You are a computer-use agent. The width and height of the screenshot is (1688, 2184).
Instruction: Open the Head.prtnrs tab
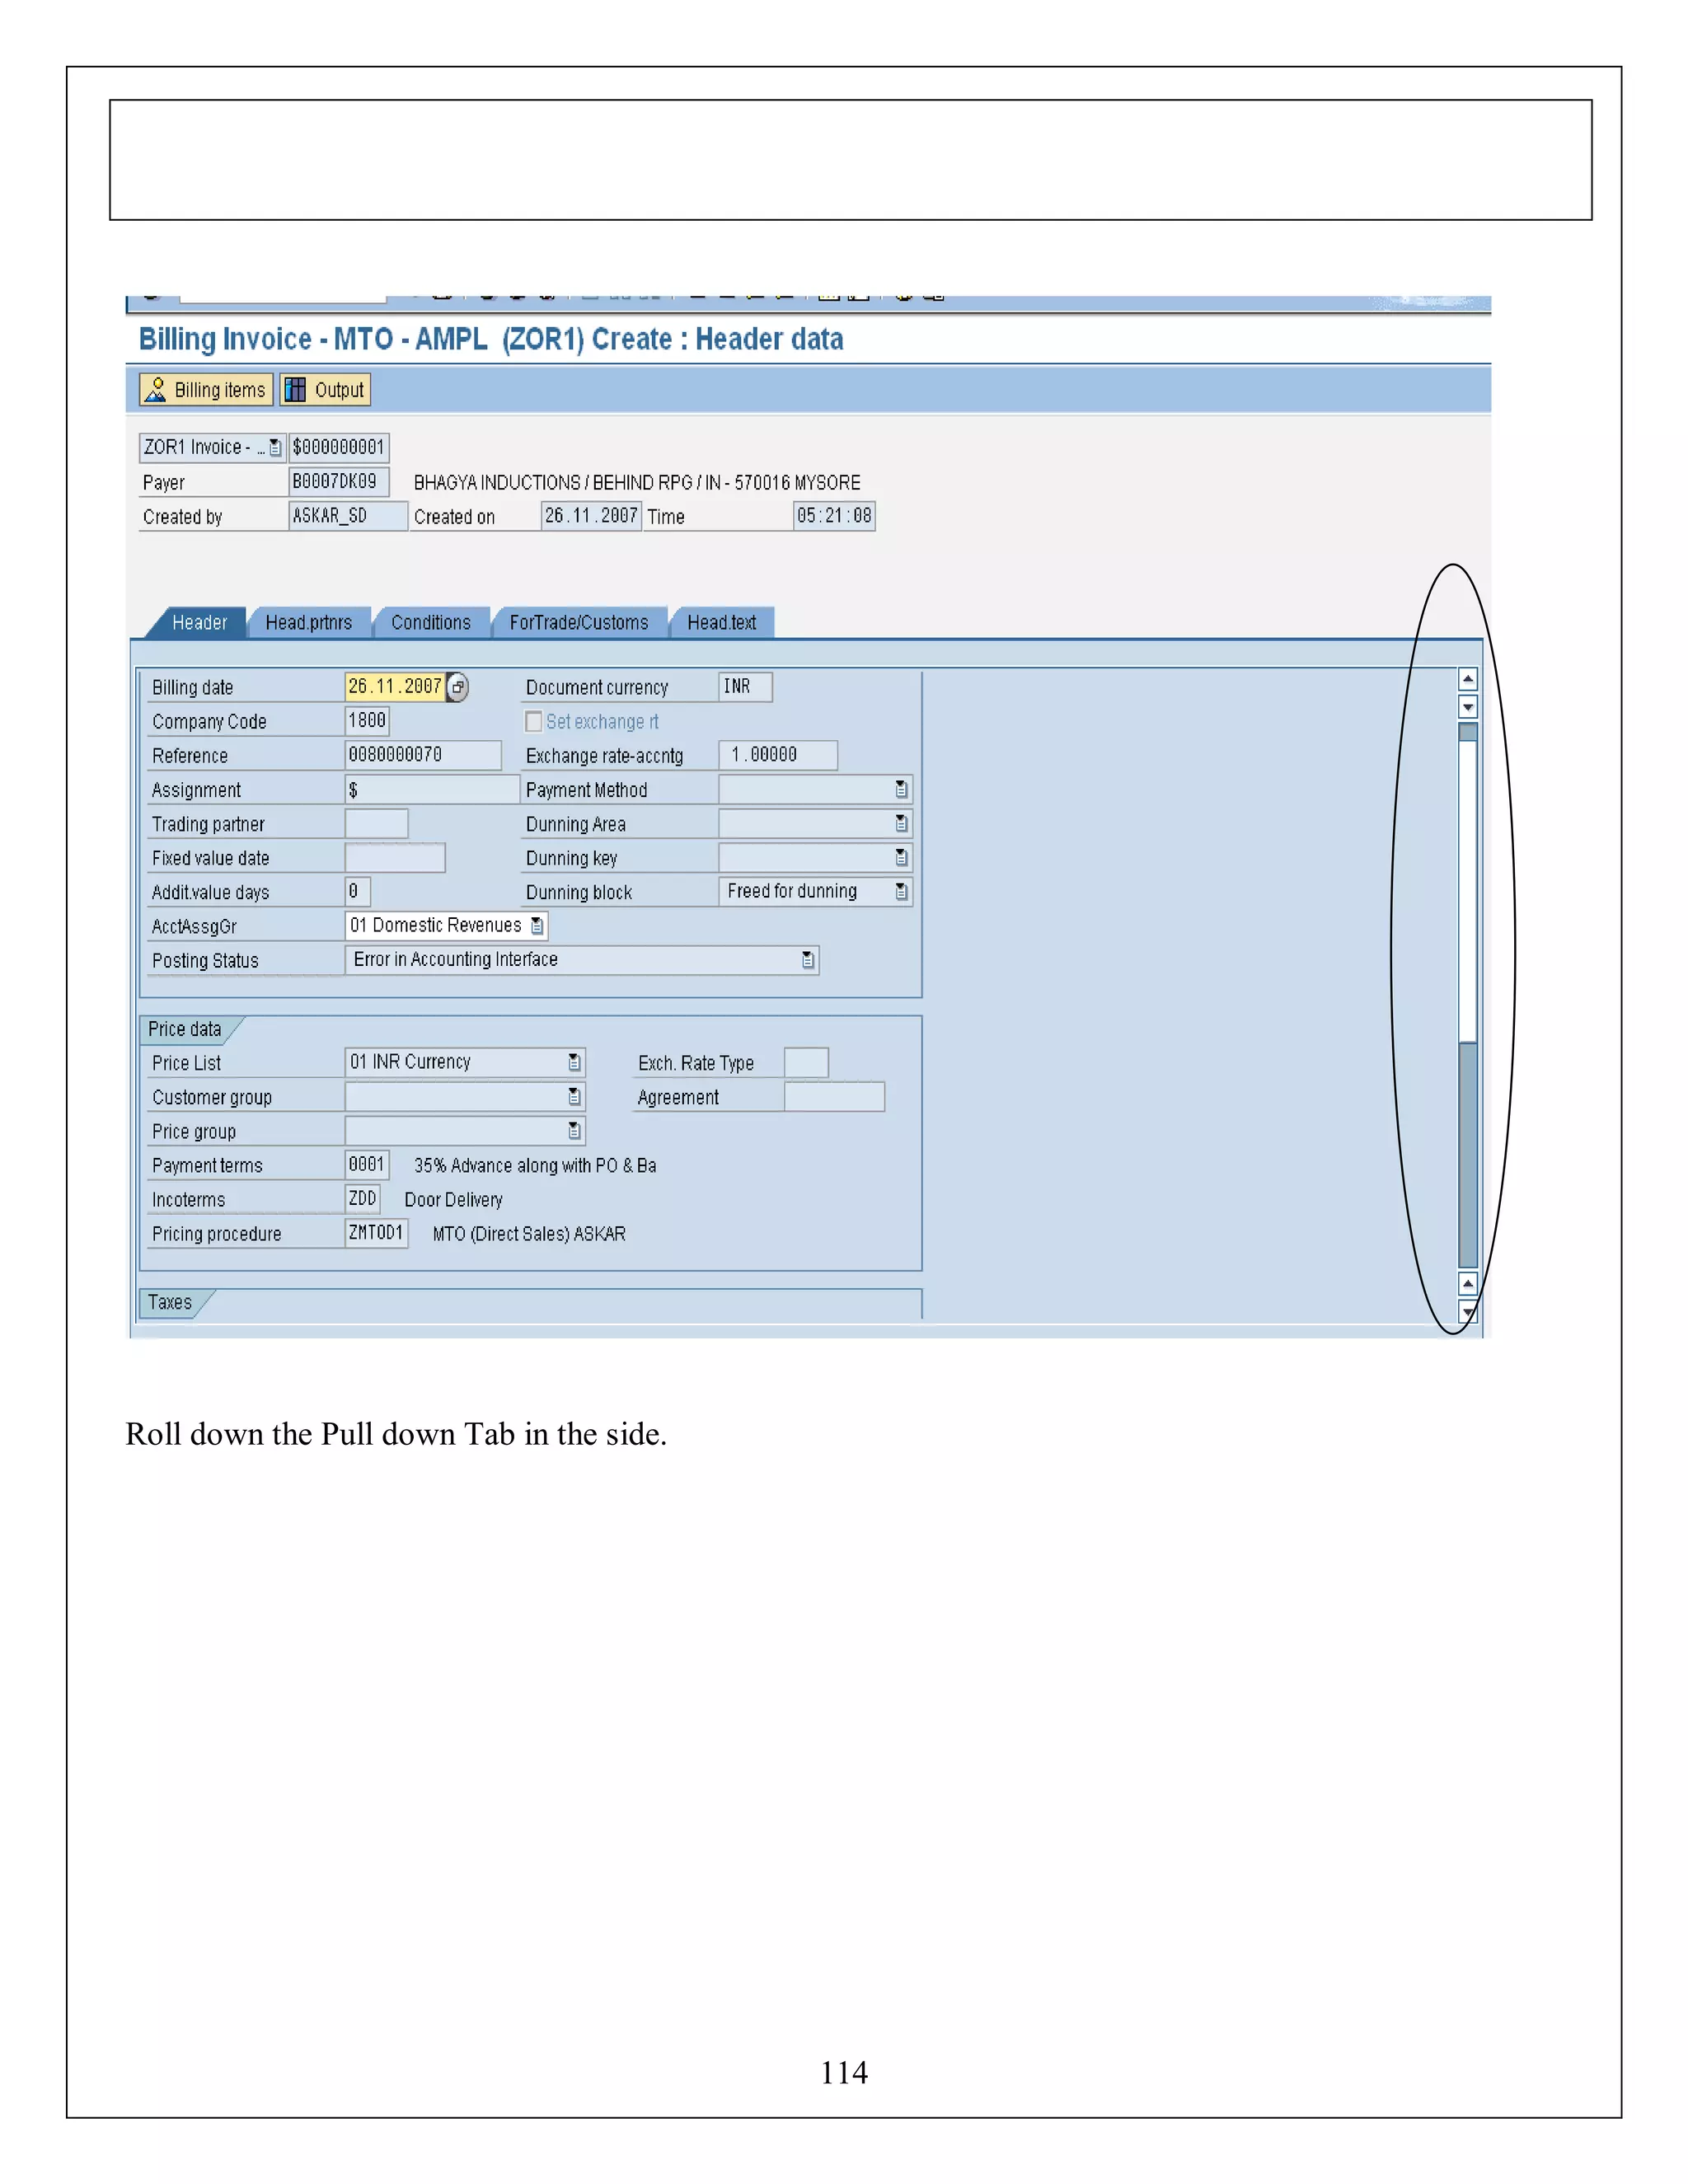308,623
